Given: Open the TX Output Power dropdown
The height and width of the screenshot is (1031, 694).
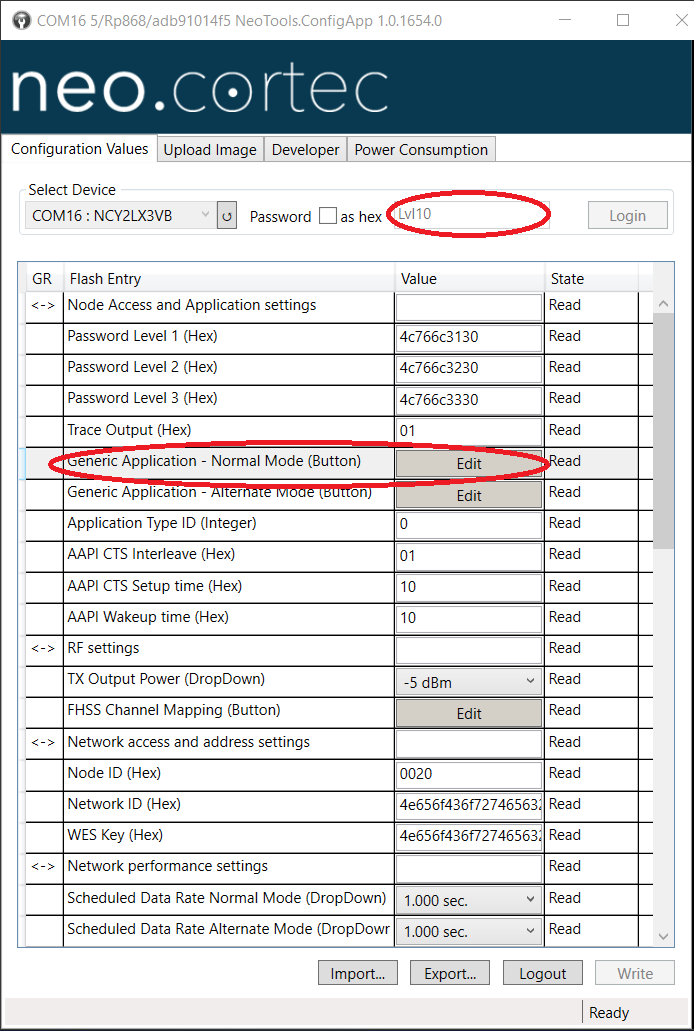Looking at the screenshot, I should point(468,682).
